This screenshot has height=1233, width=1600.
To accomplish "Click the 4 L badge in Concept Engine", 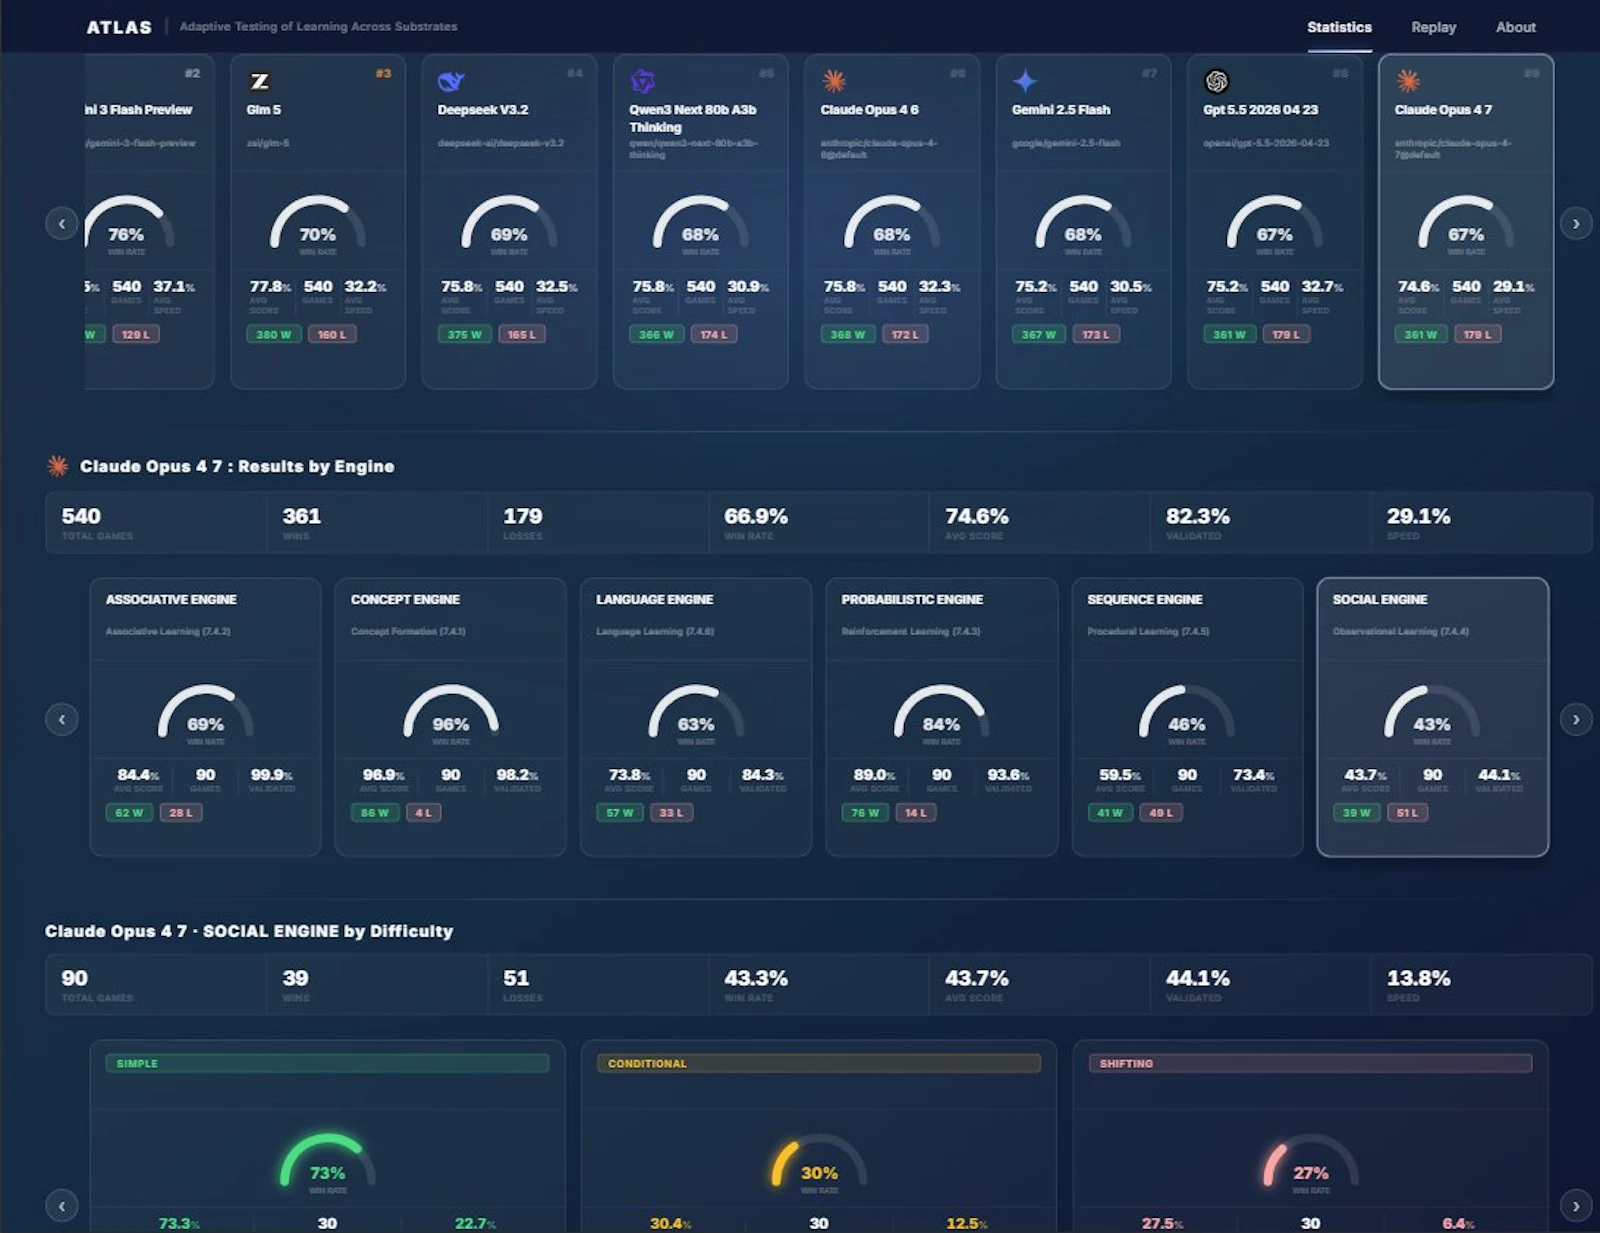I will pos(423,812).
